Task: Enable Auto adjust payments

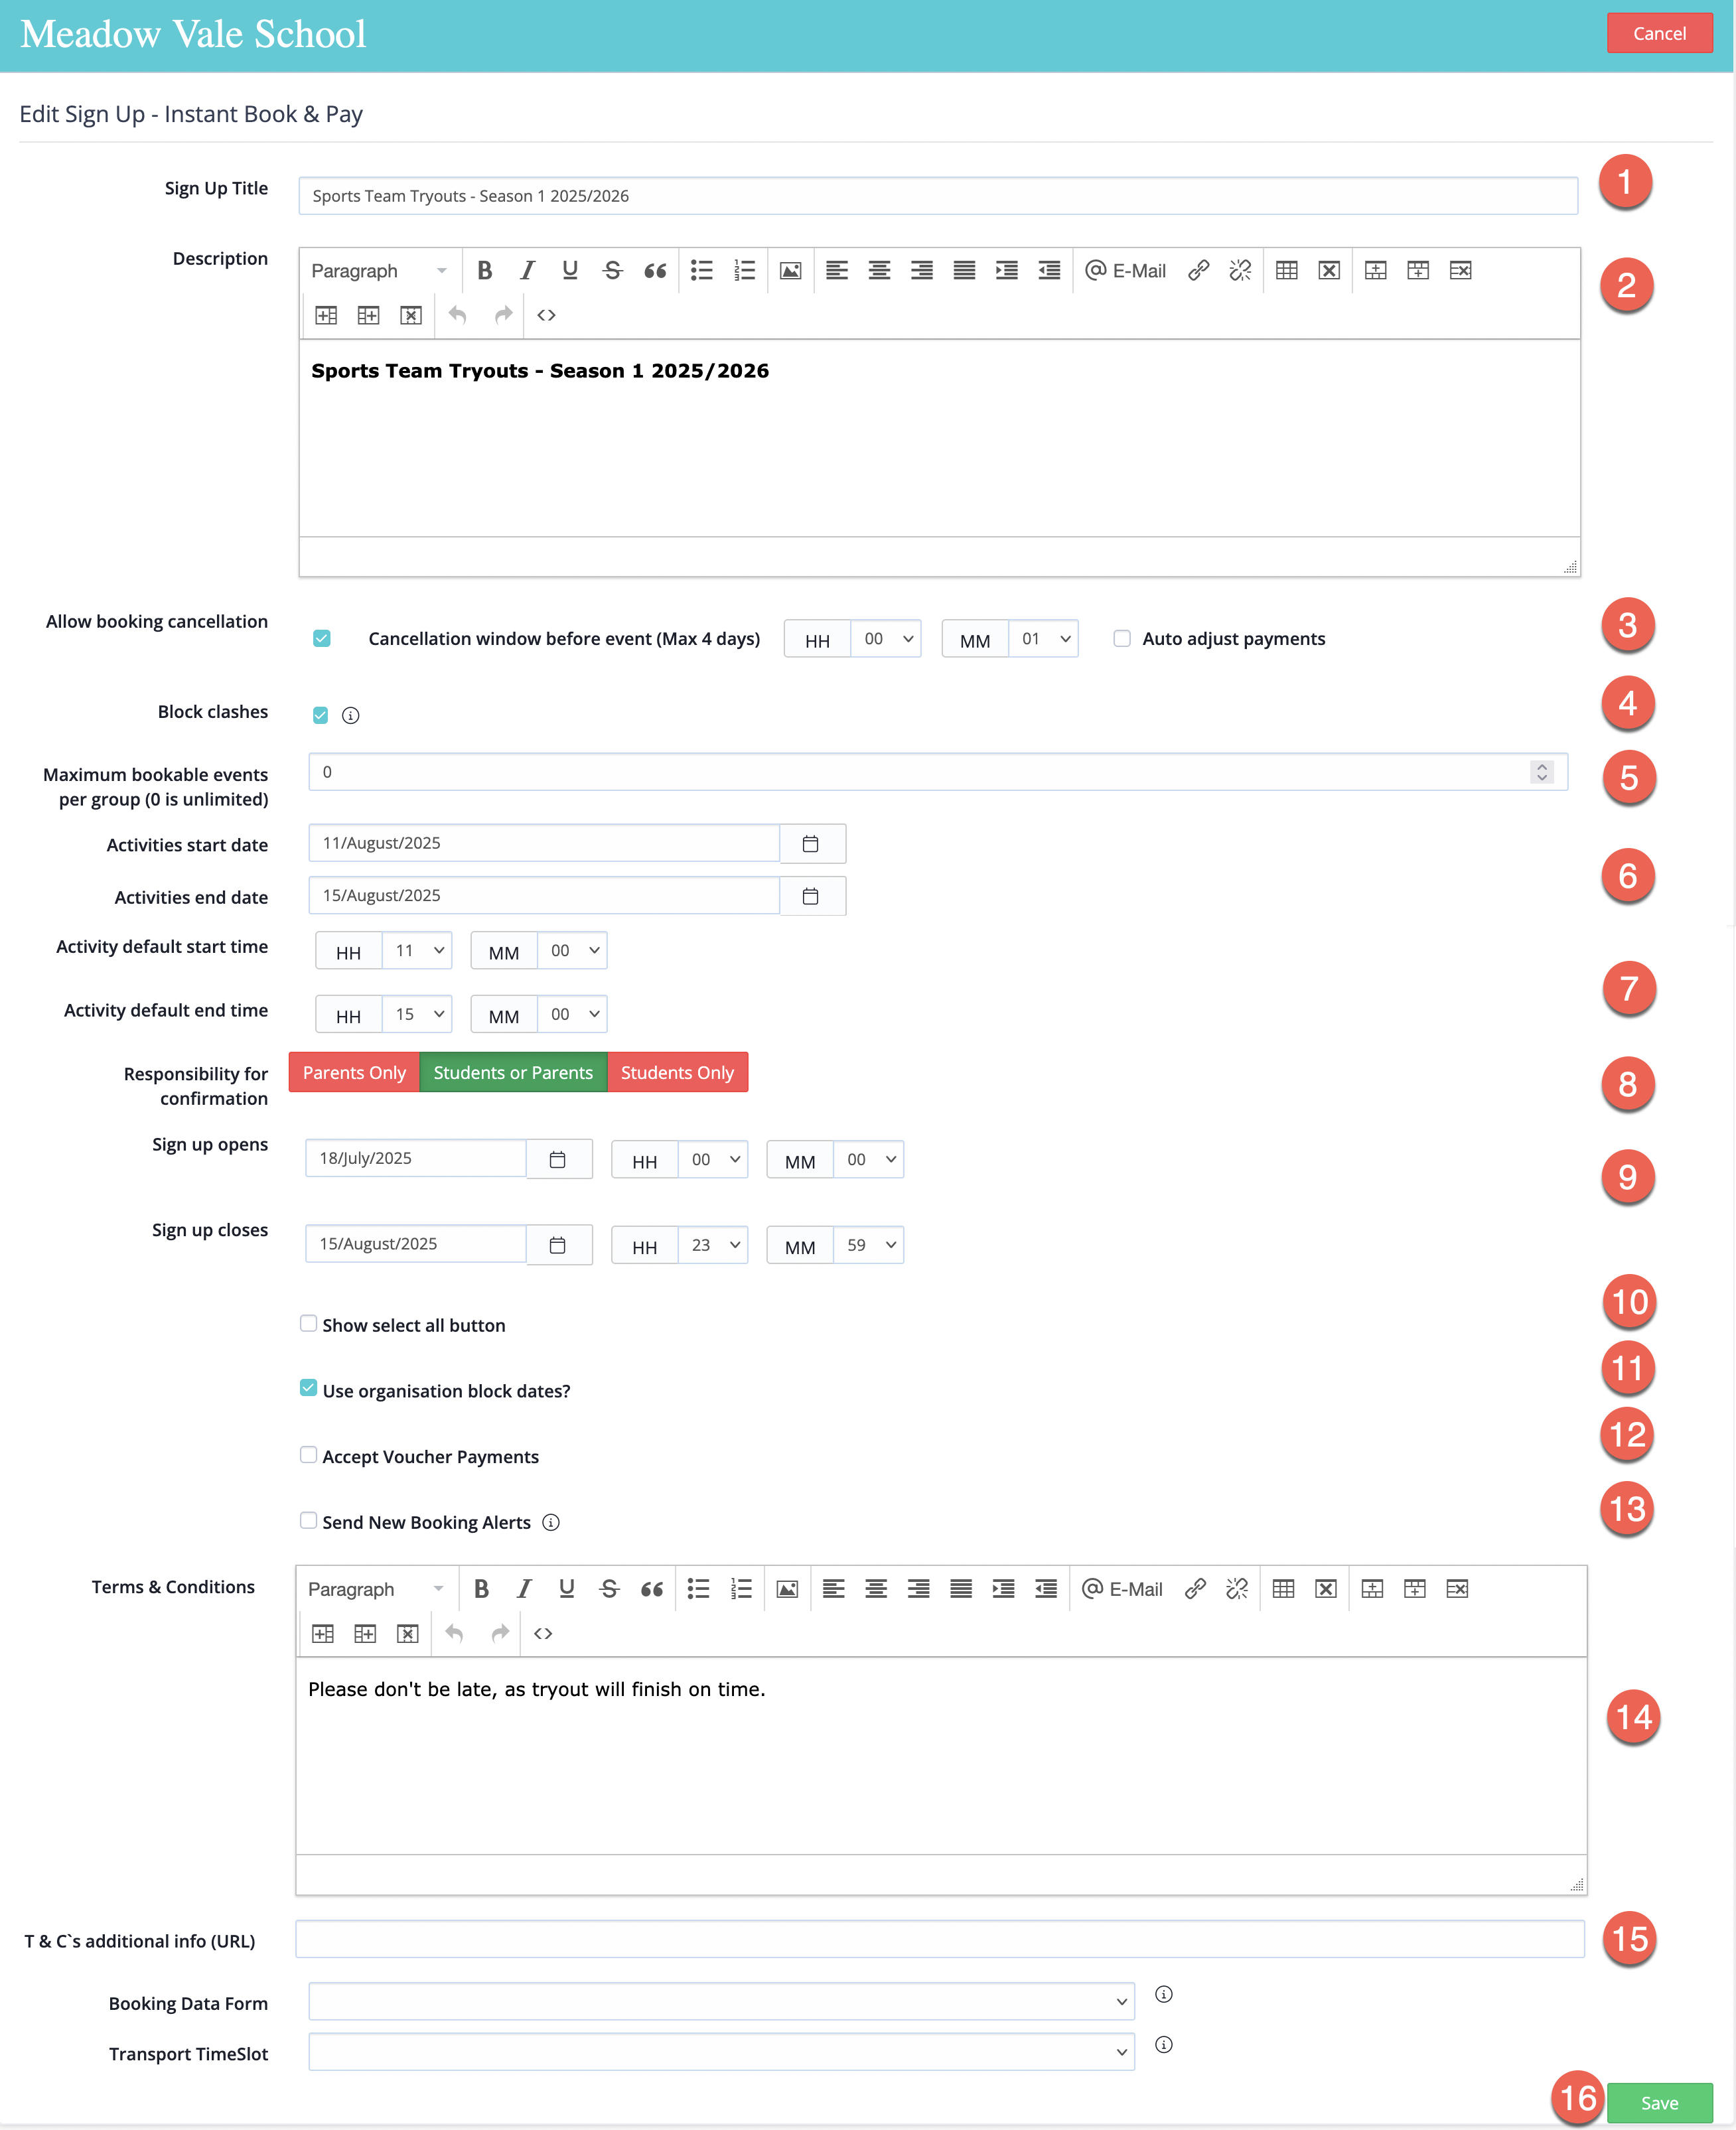Action: (x=1122, y=638)
